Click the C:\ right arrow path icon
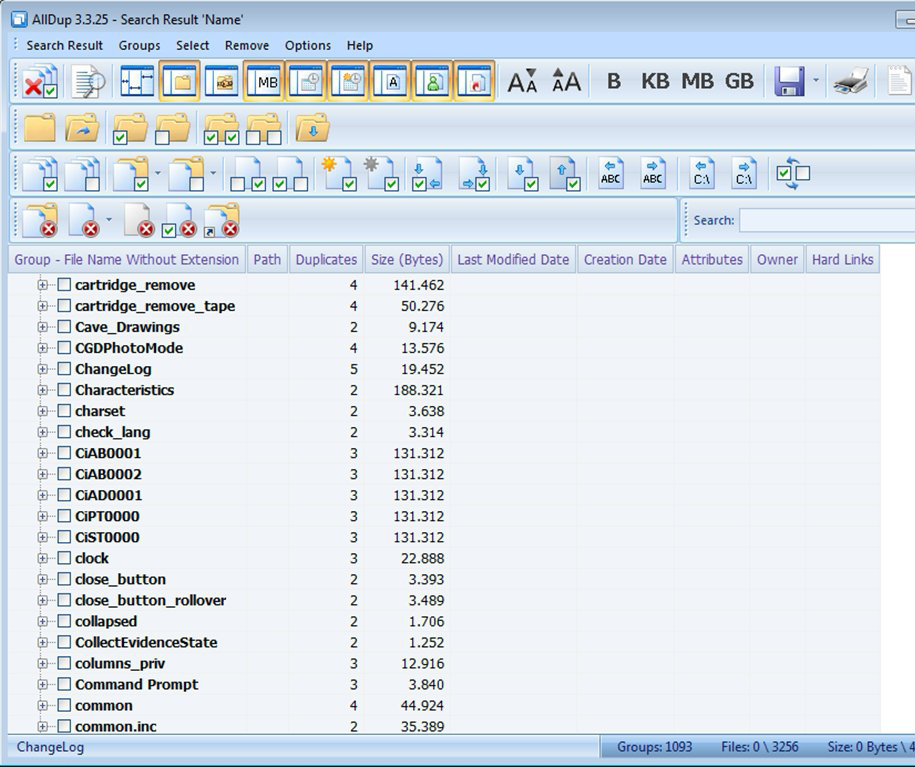 pos(744,173)
